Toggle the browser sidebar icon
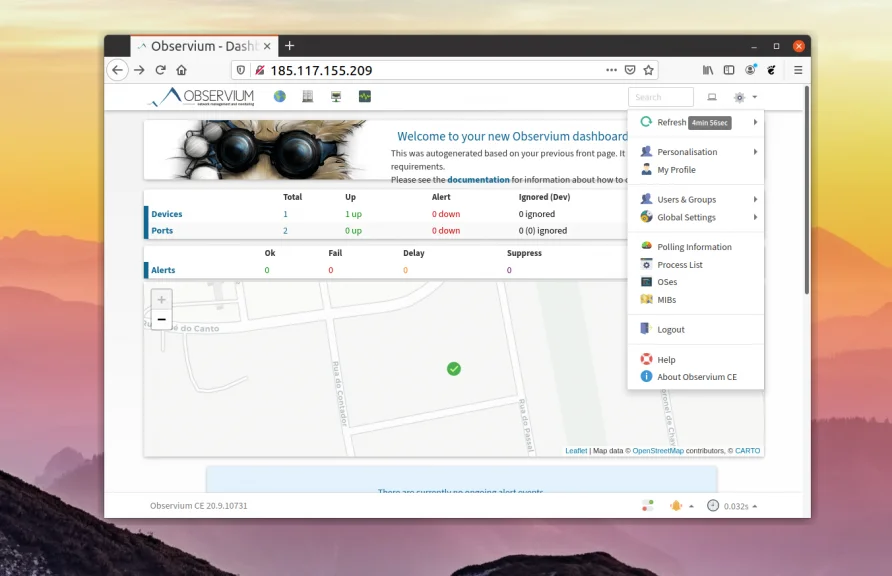The width and height of the screenshot is (892, 576). (729, 70)
